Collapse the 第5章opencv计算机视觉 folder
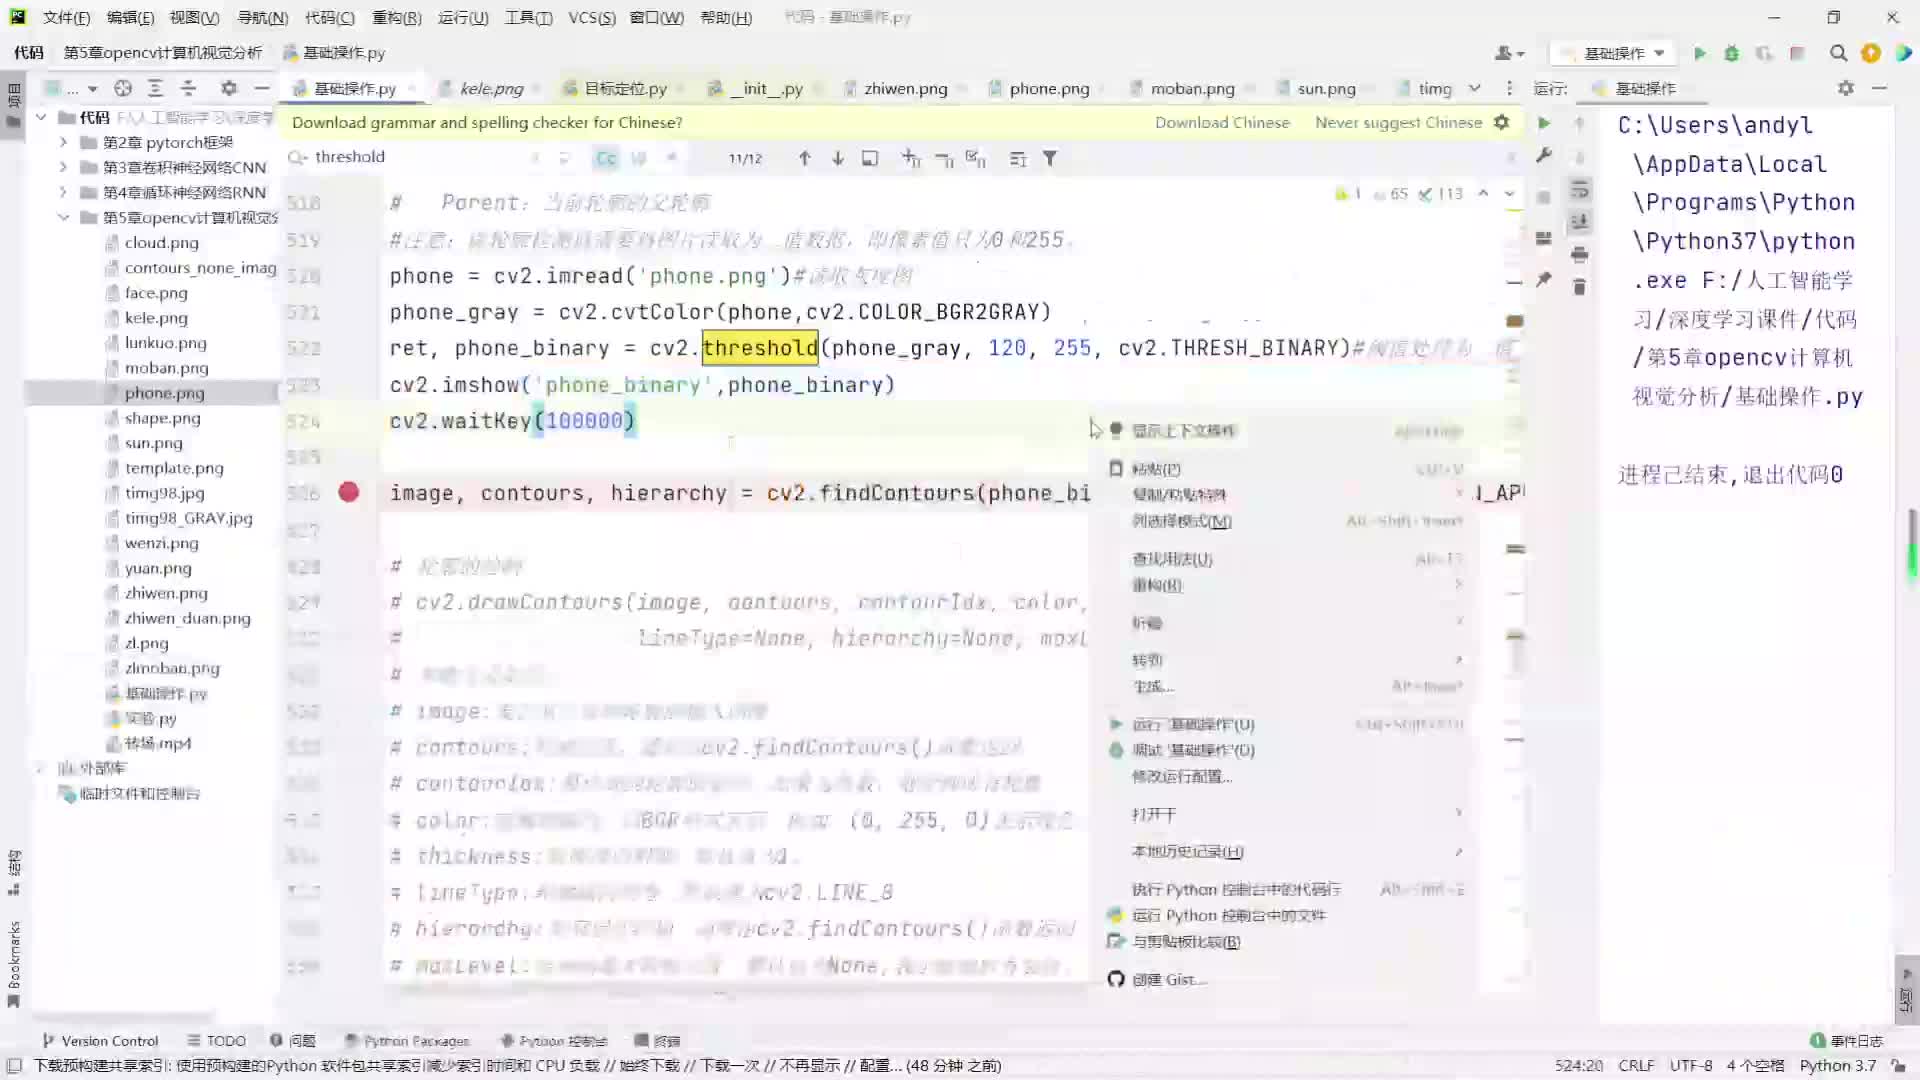Image resolution: width=1920 pixels, height=1080 pixels. click(x=63, y=217)
